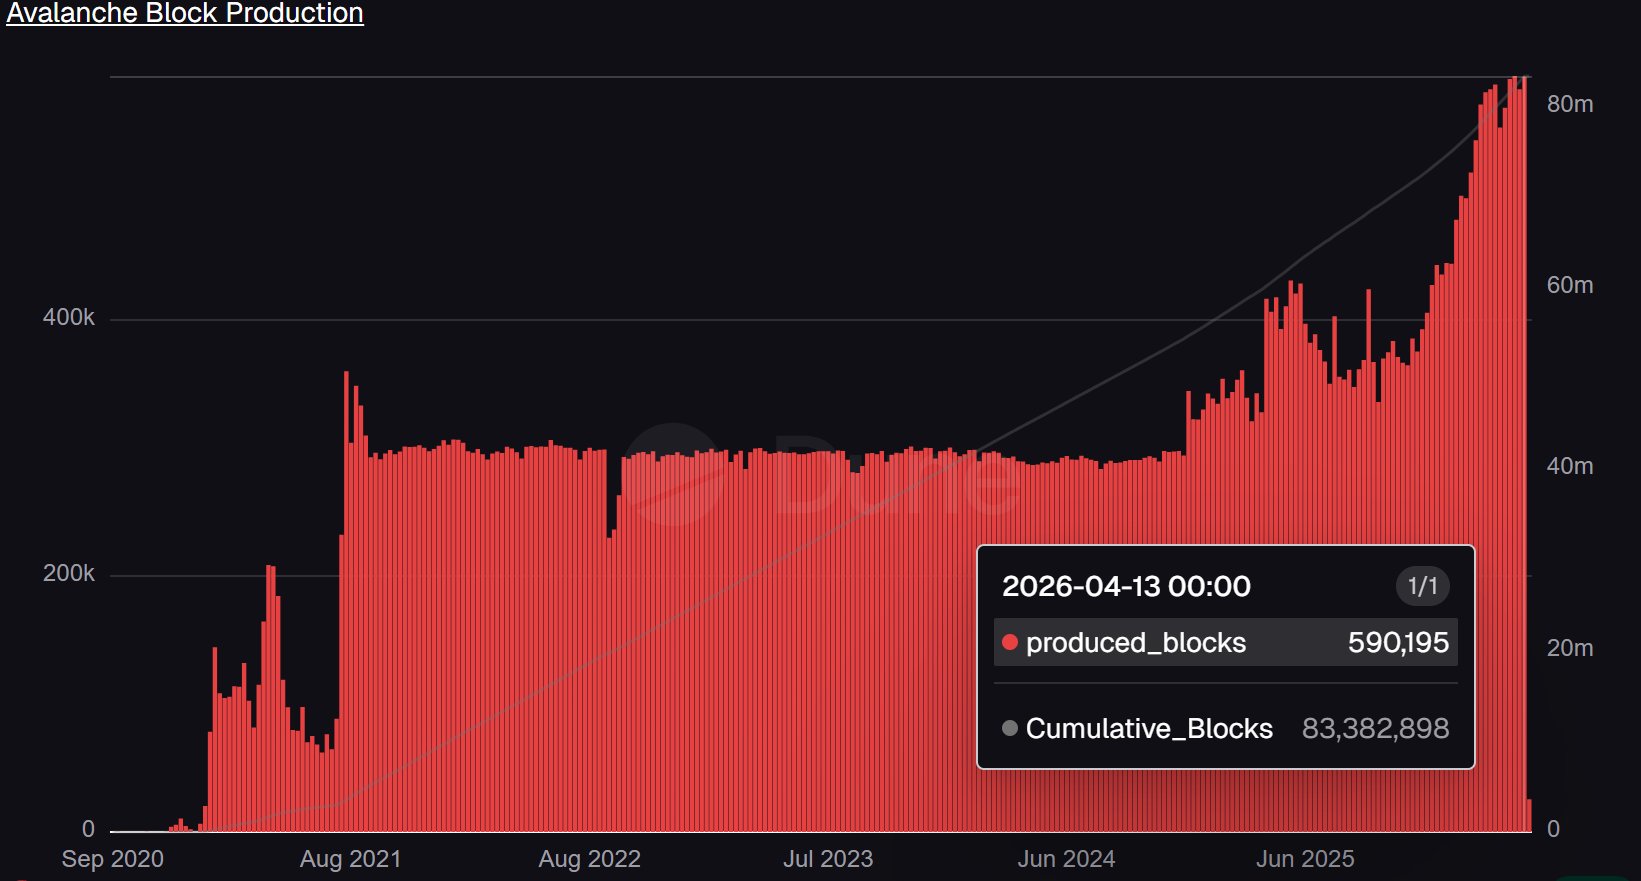Click the 80m cumulative axis label
Viewport: 1641px width, 881px height.
click(x=1570, y=104)
